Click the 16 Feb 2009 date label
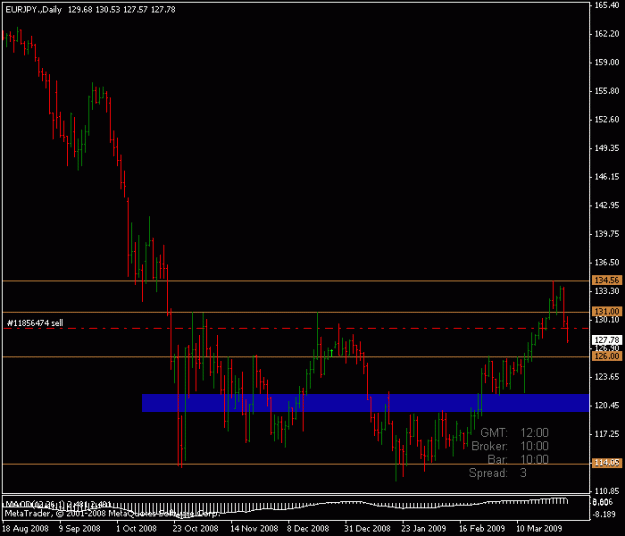 tap(482, 528)
